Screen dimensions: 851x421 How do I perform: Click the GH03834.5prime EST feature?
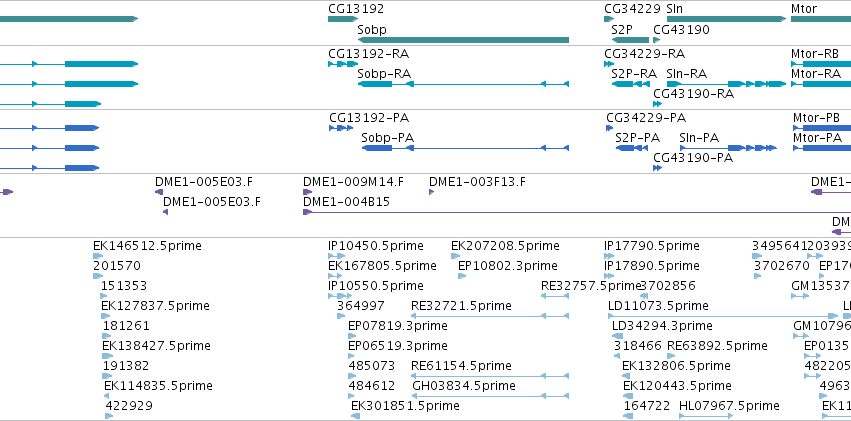coord(491,396)
